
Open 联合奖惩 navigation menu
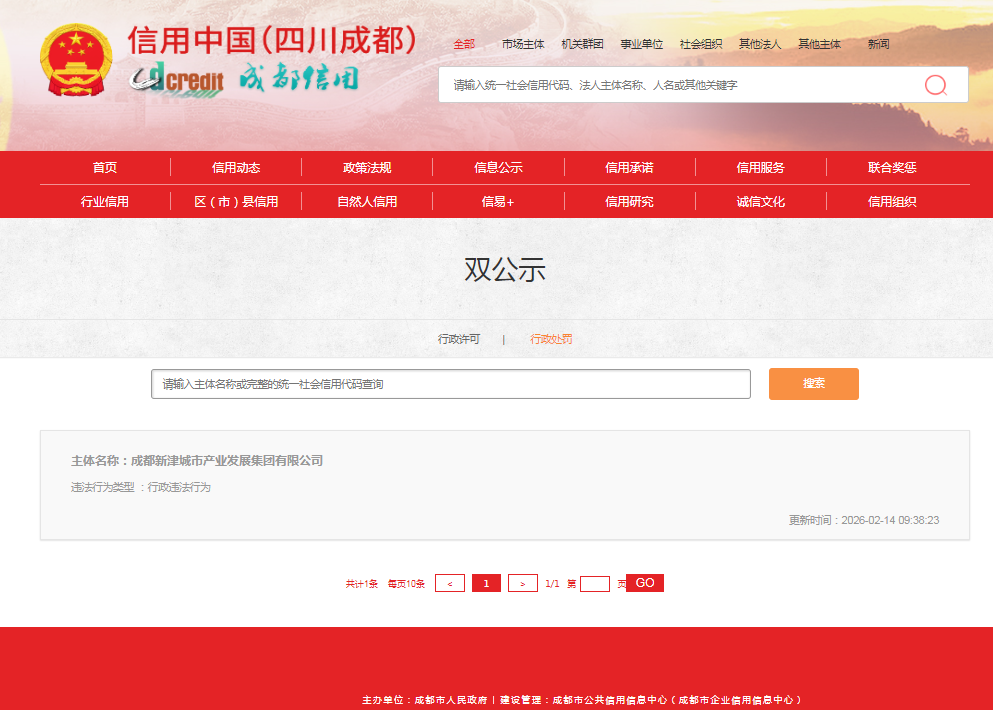[x=892, y=168]
